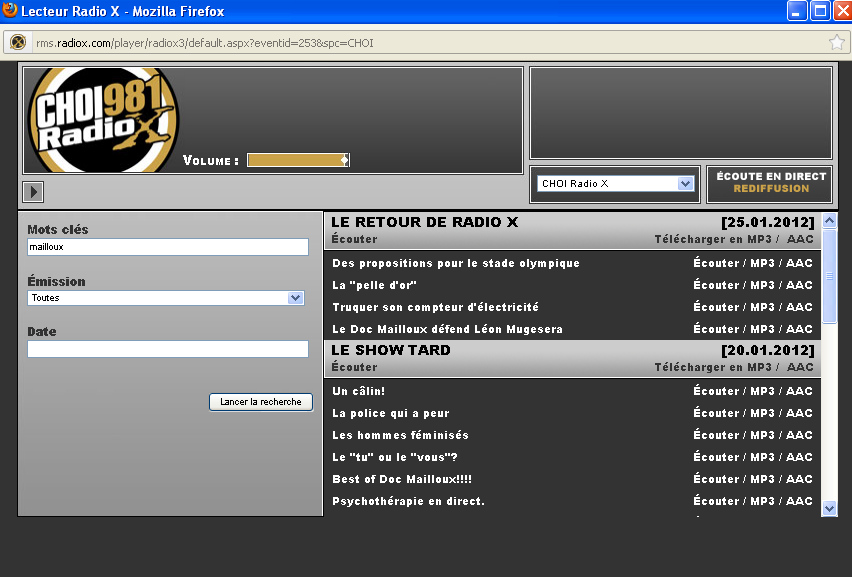This screenshot has height=577, width=852.
Task: Get AAC of Les hommes féminisés
Action: [x=799, y=435]
